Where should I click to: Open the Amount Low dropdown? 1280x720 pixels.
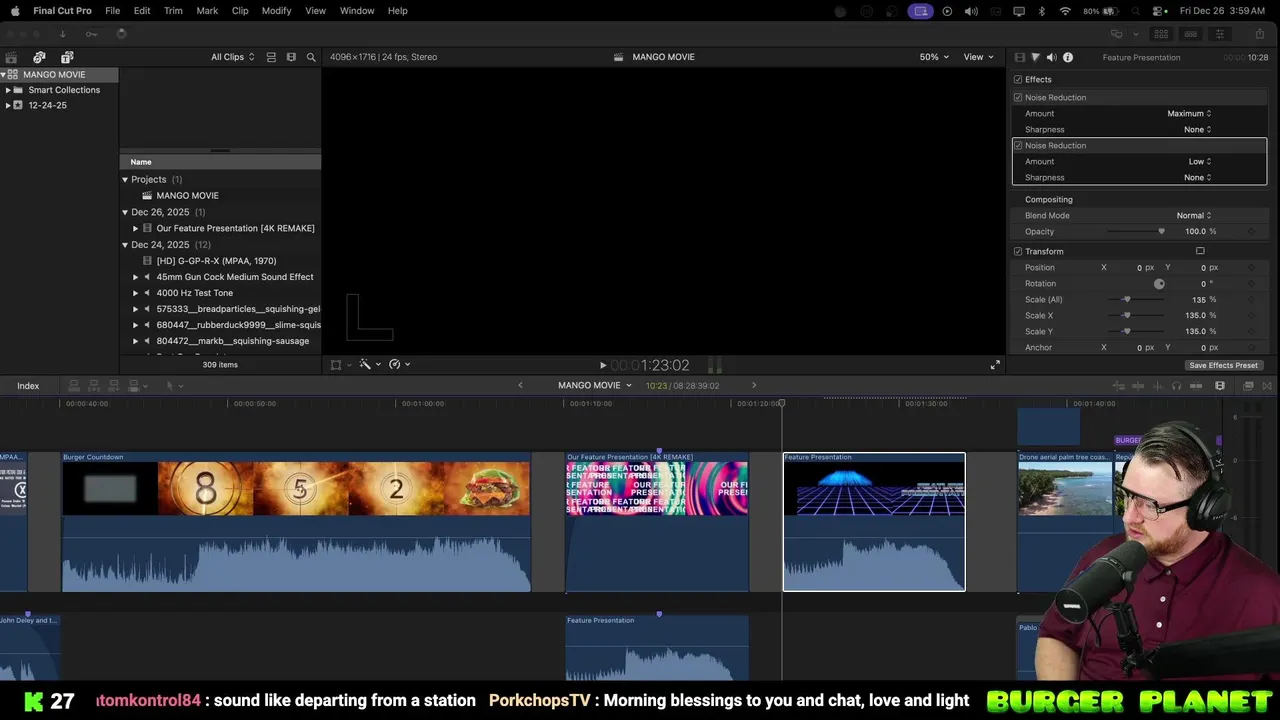point(1200,161)
